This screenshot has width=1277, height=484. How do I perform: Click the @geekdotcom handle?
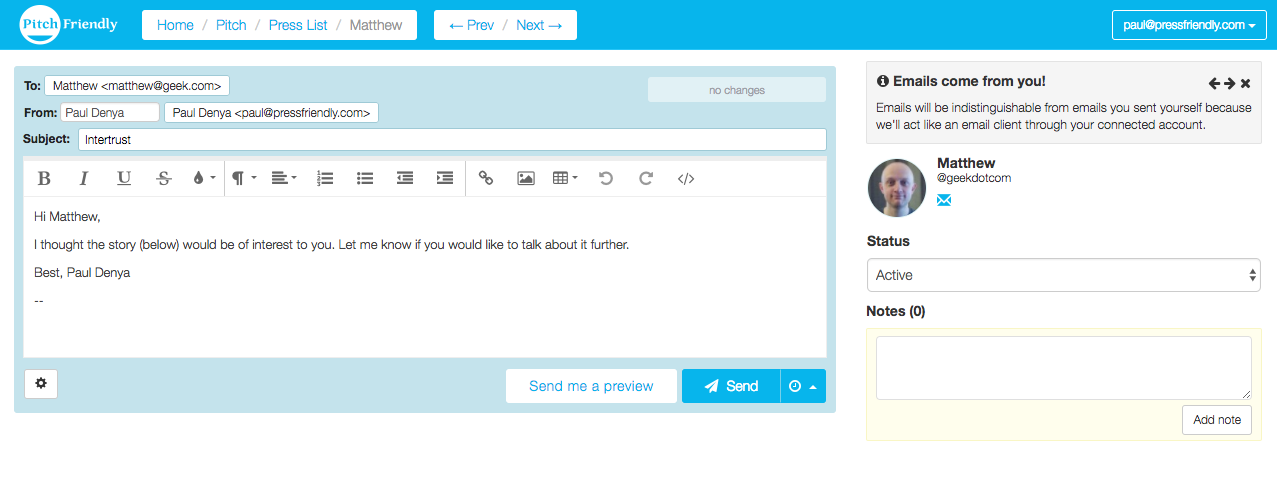click(x=974, y=178)
